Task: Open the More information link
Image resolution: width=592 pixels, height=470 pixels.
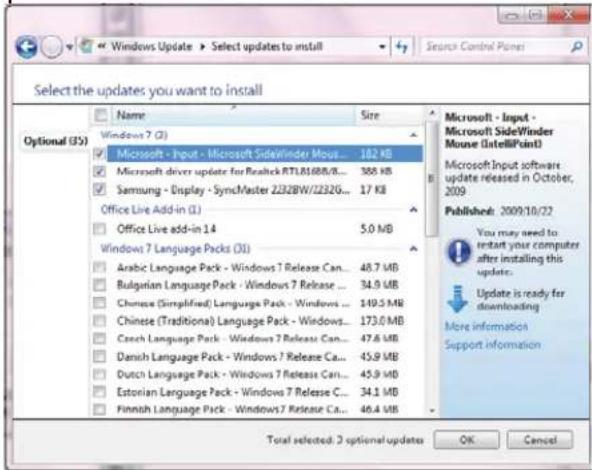Action: point(486,326)
